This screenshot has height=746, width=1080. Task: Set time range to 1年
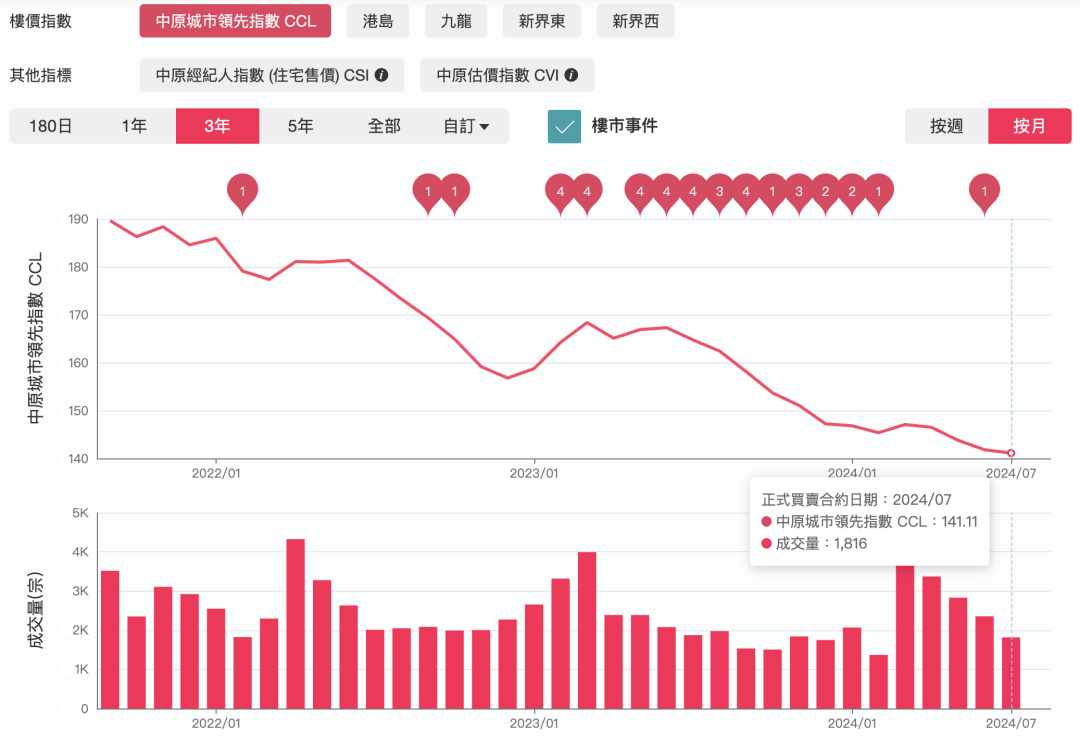coord(134,126)
